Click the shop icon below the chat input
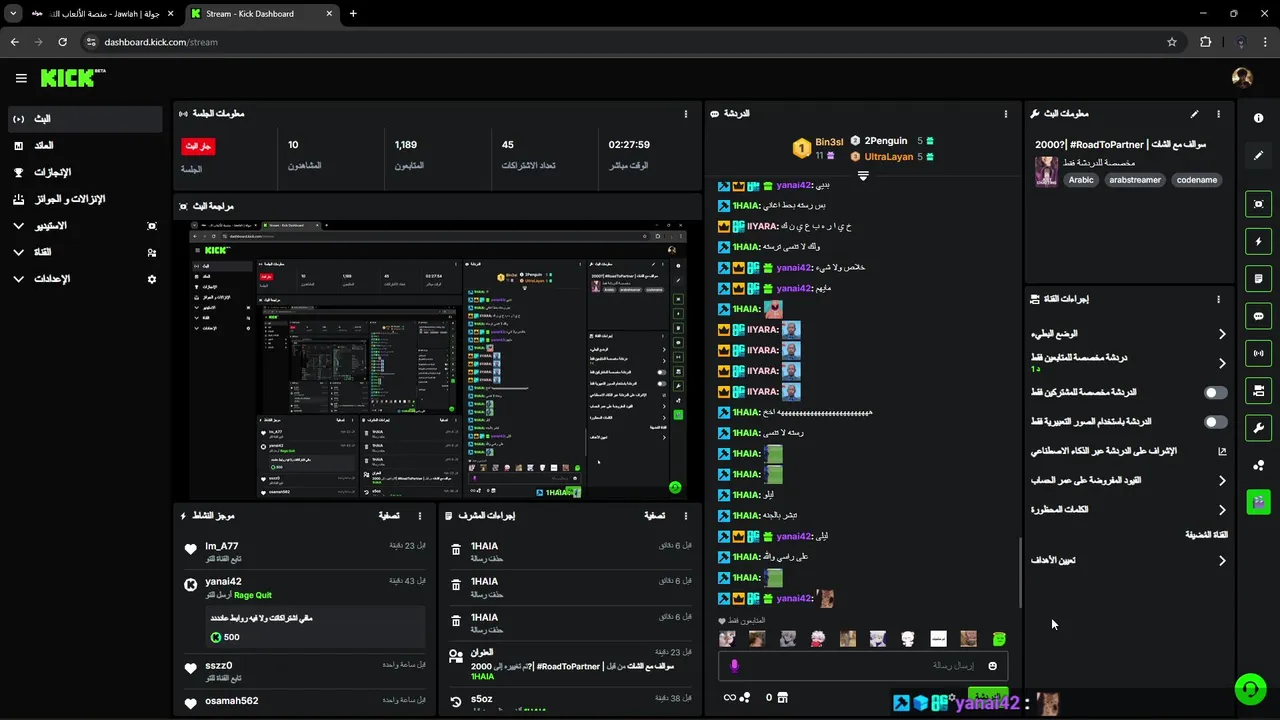Viewport: 1280px width, 720px height. (x=783, y=697)
